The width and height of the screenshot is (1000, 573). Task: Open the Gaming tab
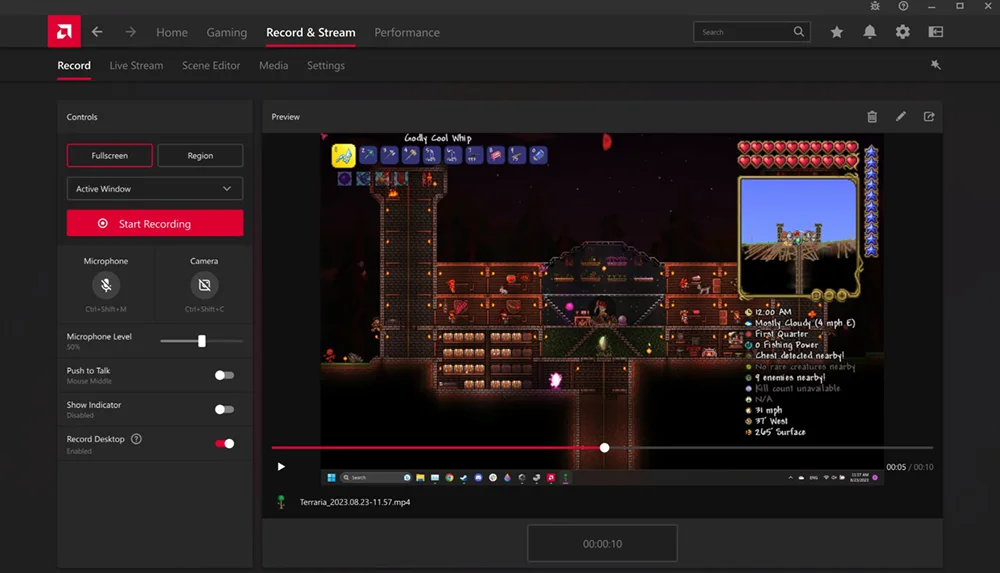pyautogui.click(x=226, y=33)
